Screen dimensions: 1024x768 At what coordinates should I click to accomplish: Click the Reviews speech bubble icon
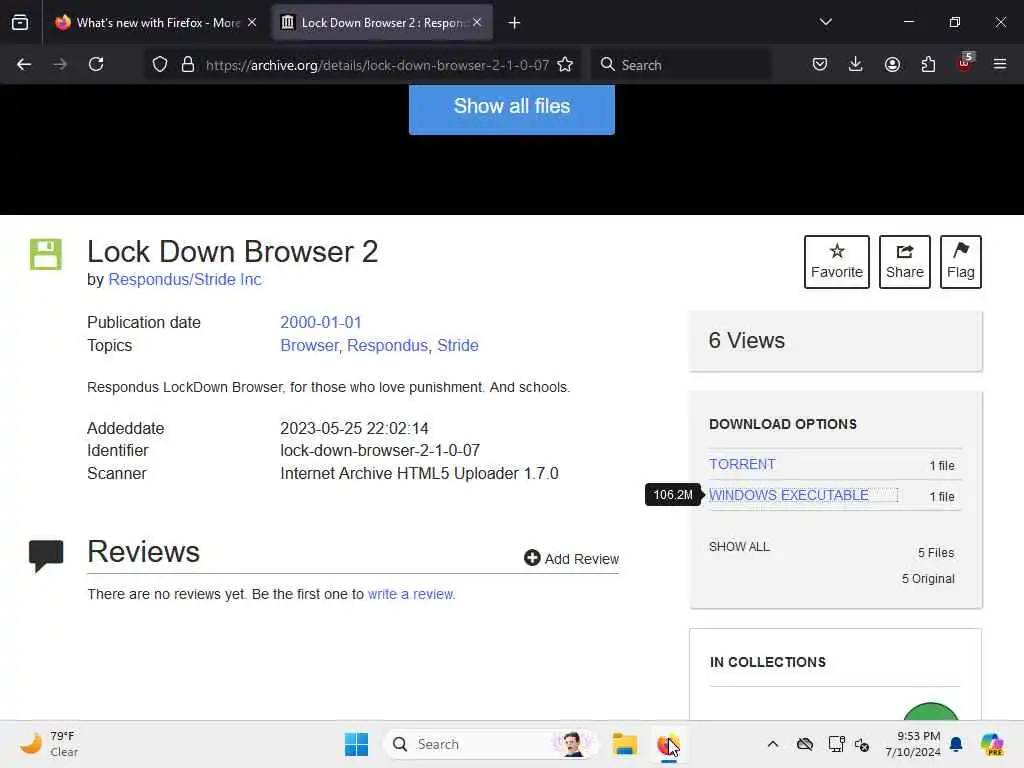pyautogui.click(x=46, y=556)
